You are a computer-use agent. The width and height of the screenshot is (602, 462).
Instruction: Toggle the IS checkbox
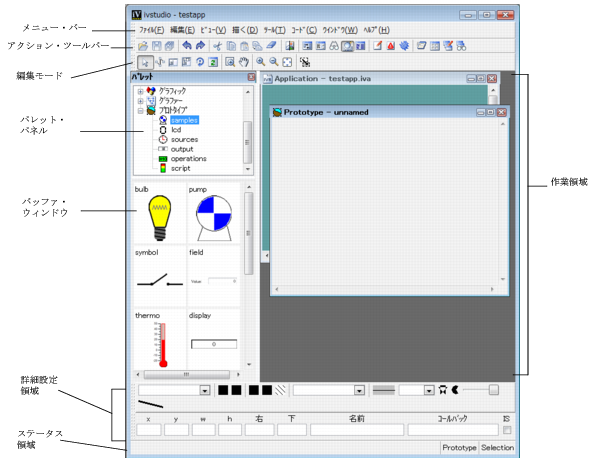coord(507,430)
